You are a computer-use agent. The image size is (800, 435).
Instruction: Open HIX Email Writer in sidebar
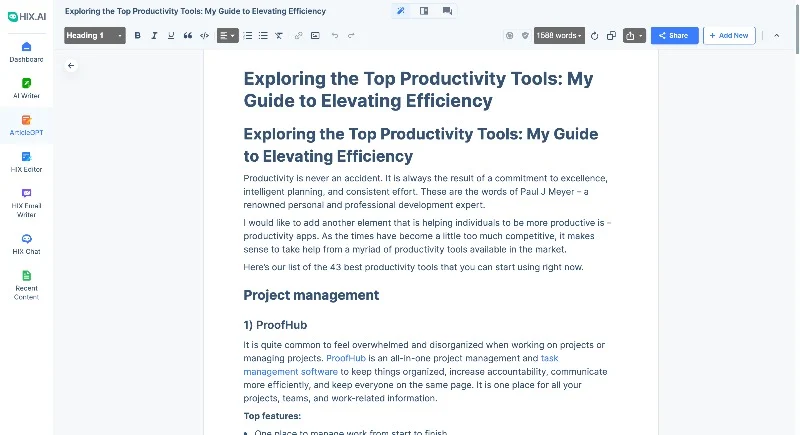coord(27,203)
